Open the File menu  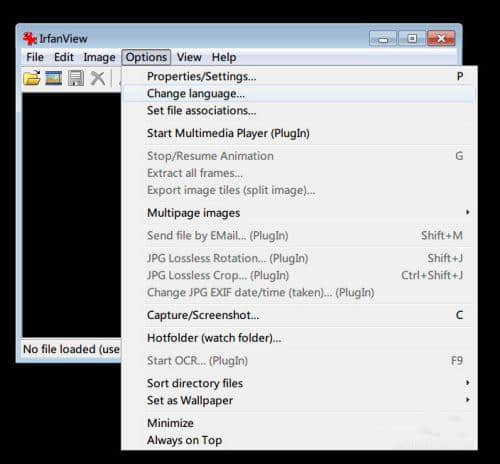(x=35, y=57)
